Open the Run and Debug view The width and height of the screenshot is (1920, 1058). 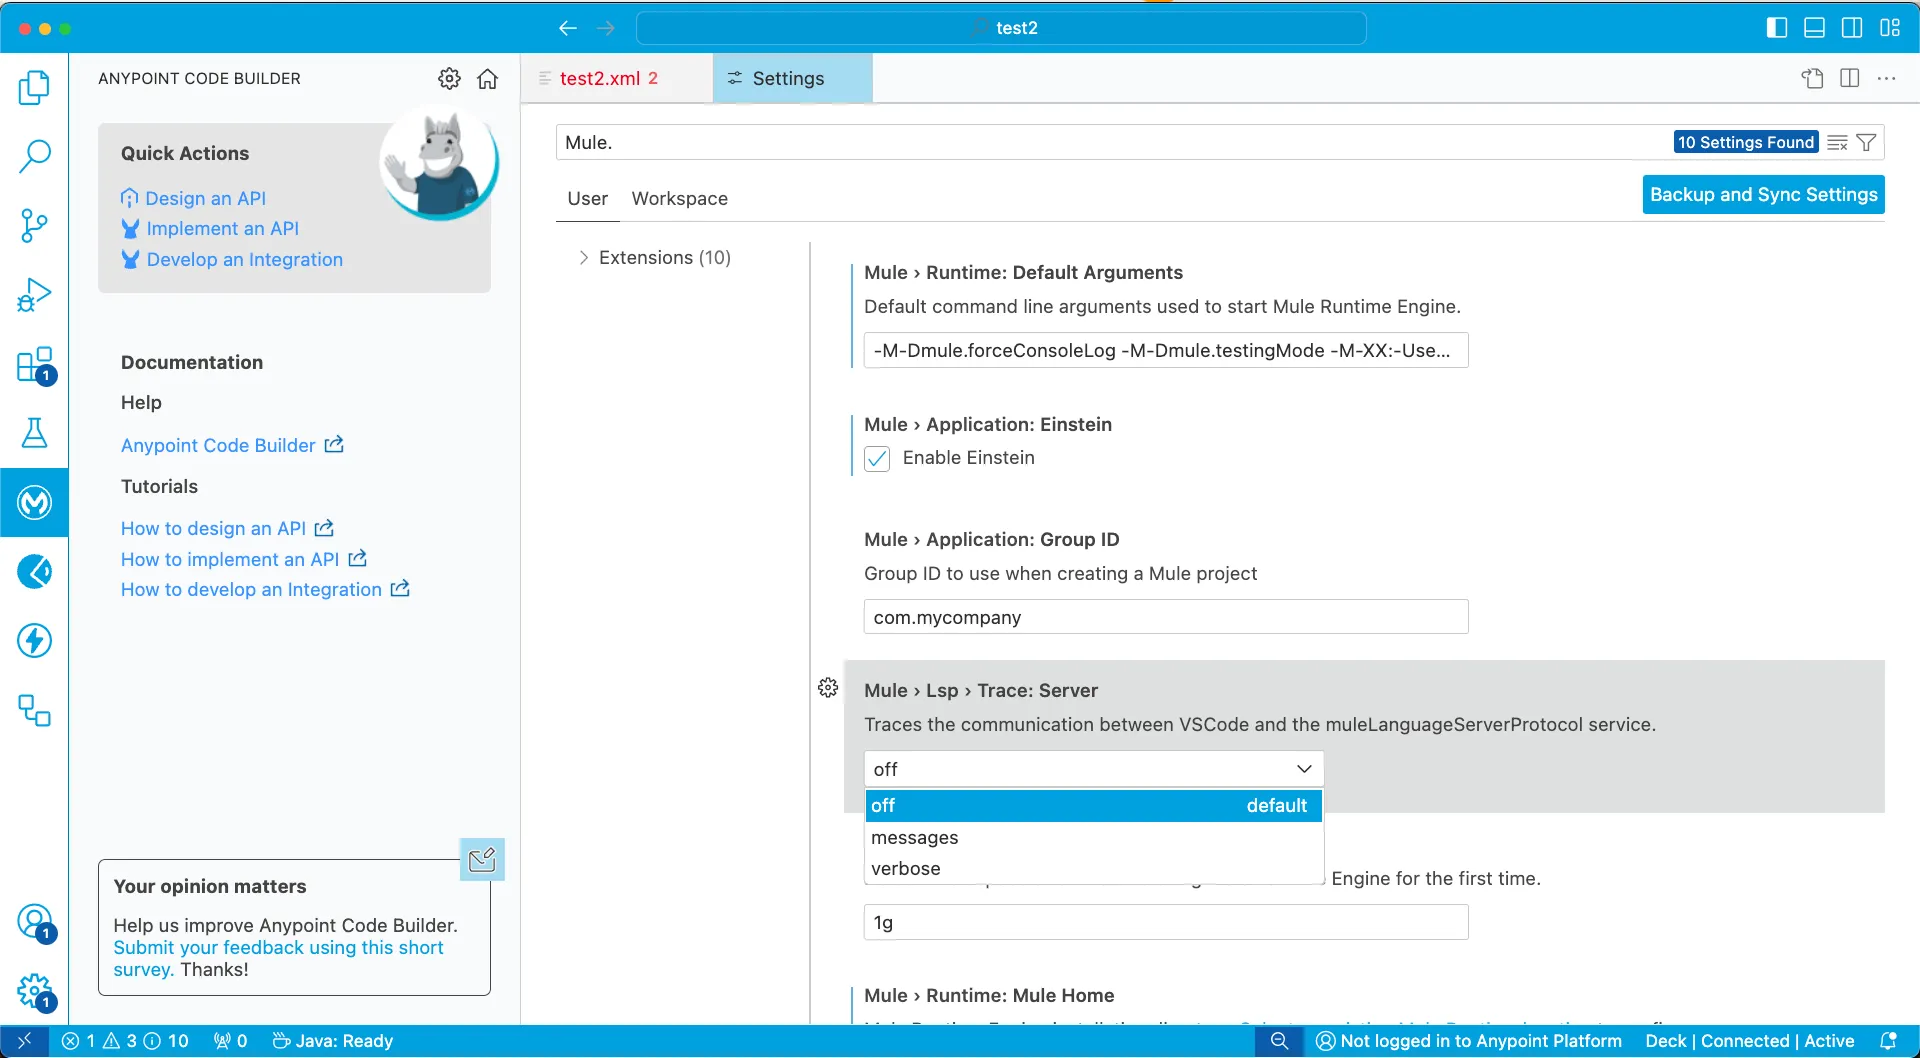[x=34, y=295]
